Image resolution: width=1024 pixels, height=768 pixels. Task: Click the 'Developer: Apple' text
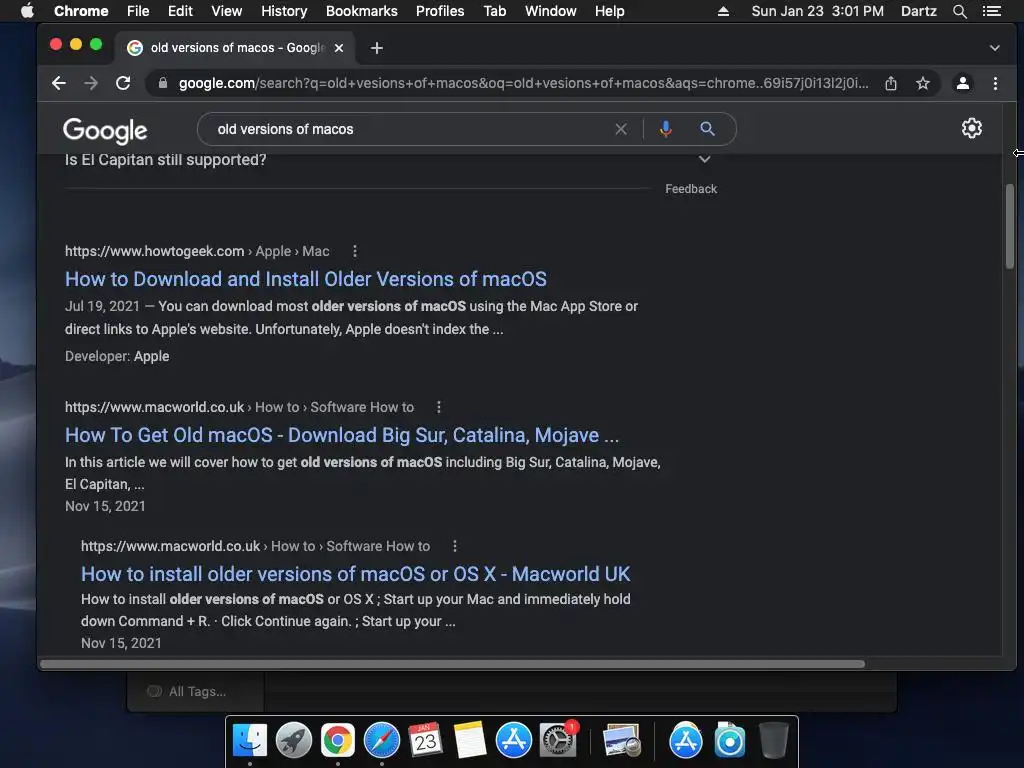coord(117,357)
